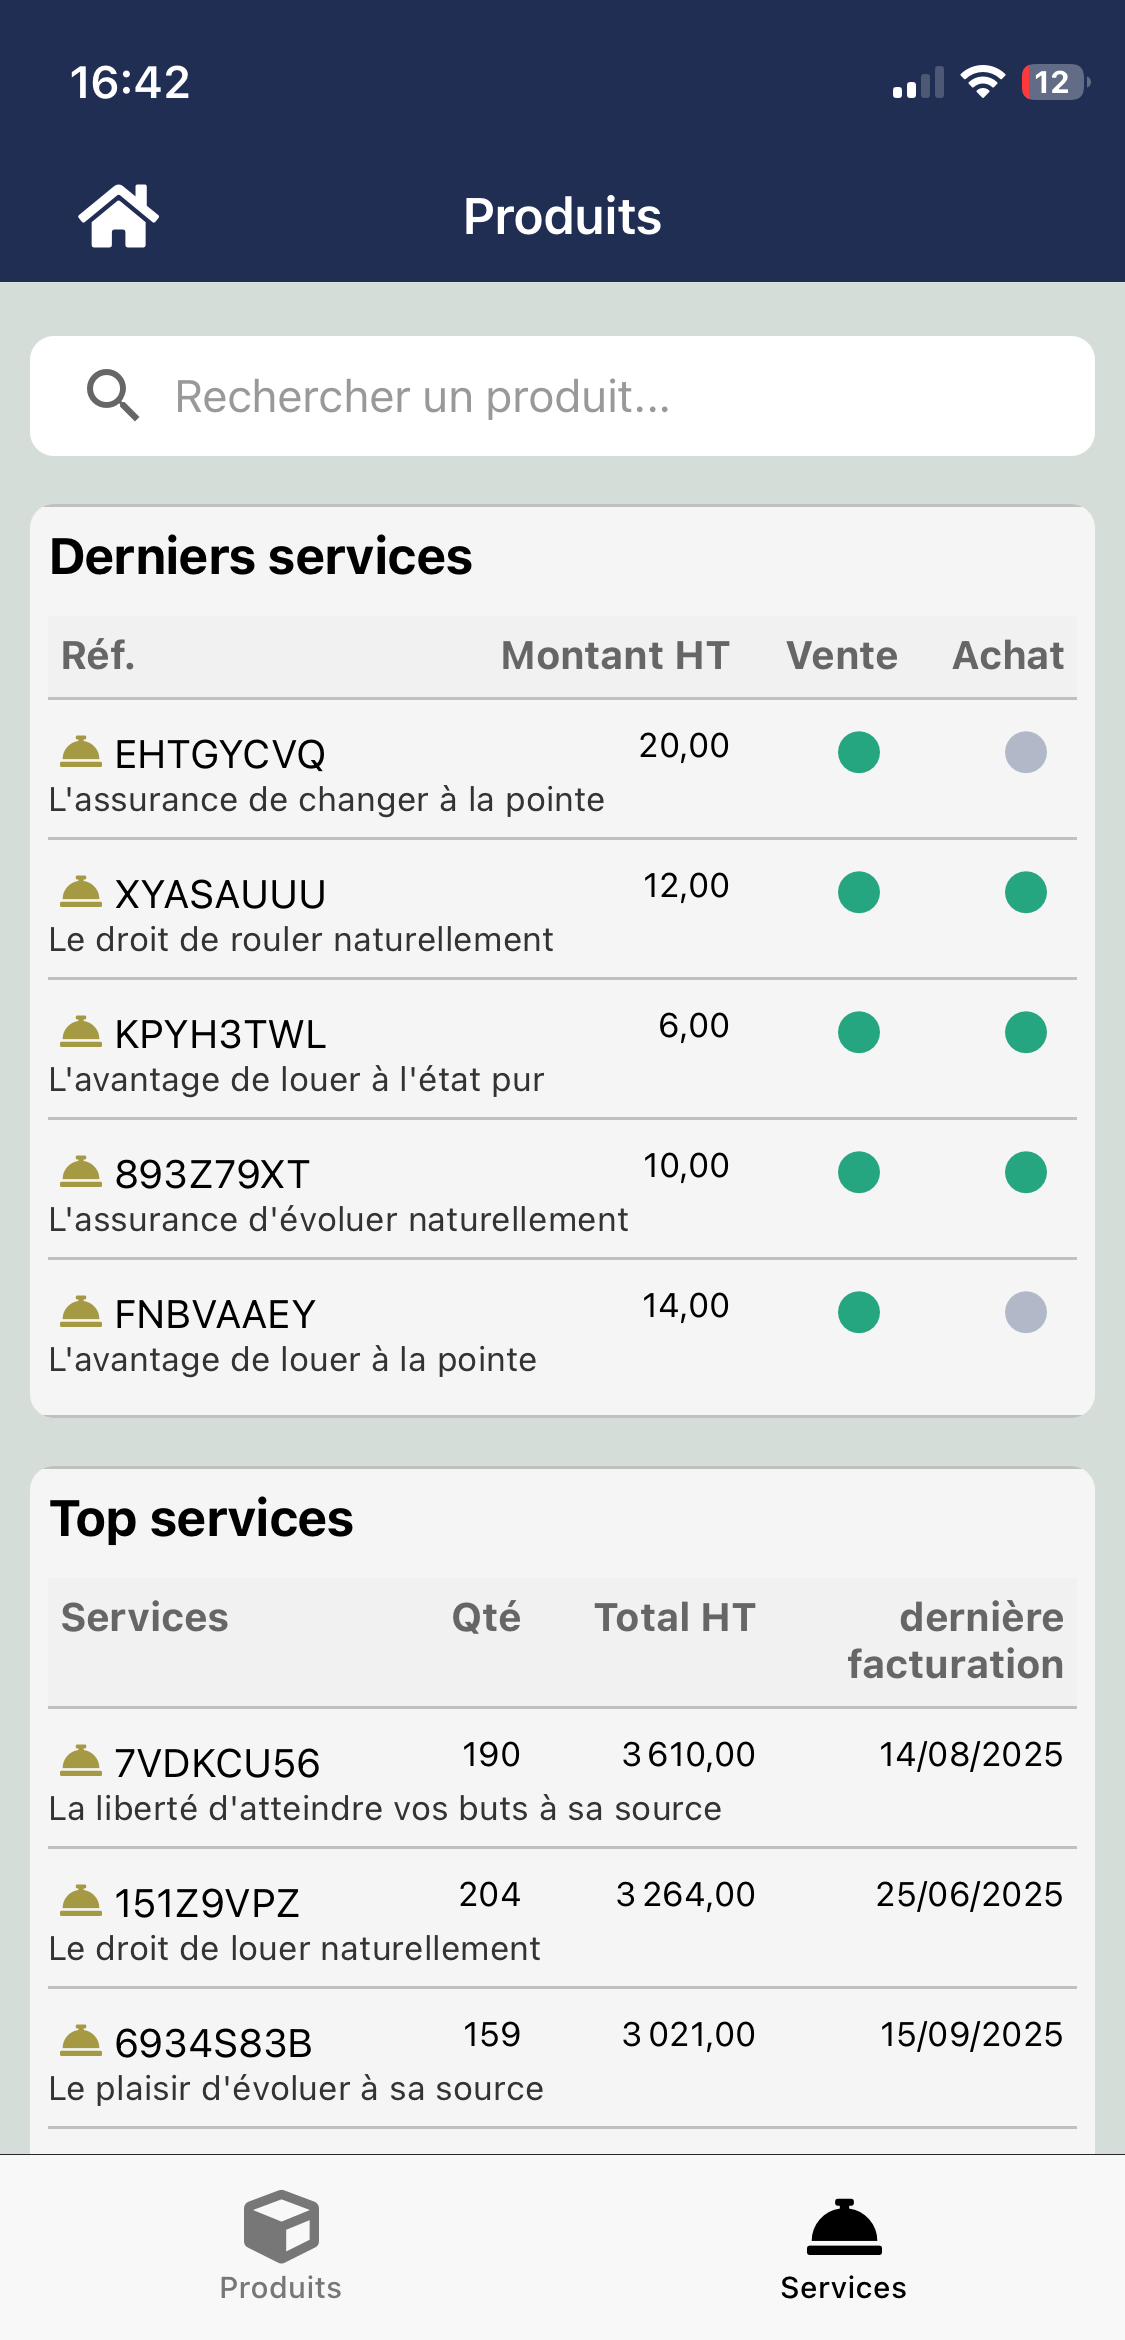Tap the bell icon beside 6934S83B
Screen dimensions: 1125x2340
pyautogui.click(x=81, y=2041)
